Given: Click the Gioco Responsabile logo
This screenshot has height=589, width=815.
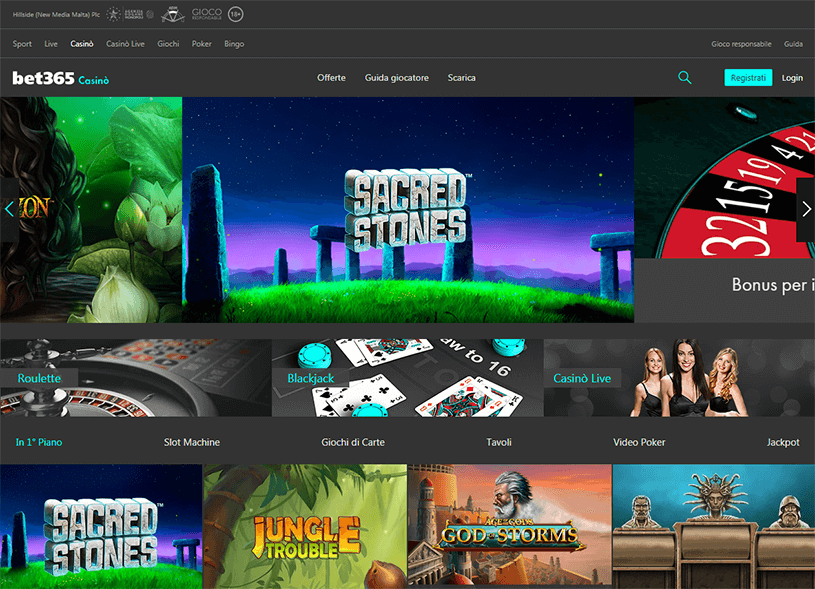Looking at the screenshot, I should click(x=206, y=14).
